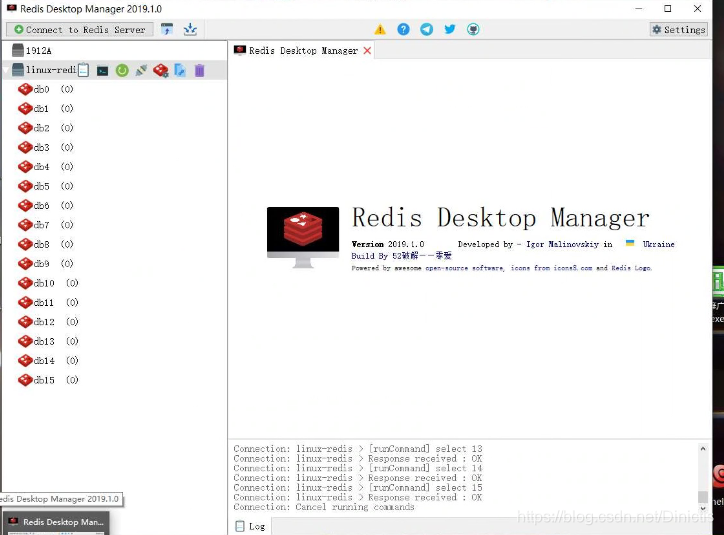Open the icons8.com link
The width and height of the screenshot is (724, 535).
point(551,268)
